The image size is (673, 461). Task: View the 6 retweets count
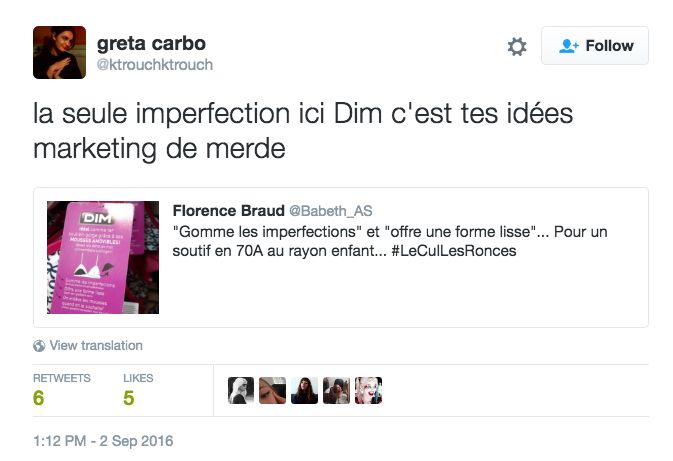(39, 398)
